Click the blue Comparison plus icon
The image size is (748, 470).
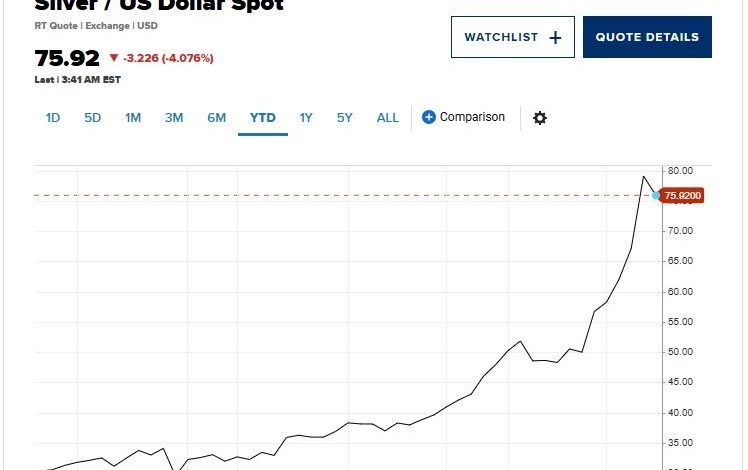tap(429, 117)
